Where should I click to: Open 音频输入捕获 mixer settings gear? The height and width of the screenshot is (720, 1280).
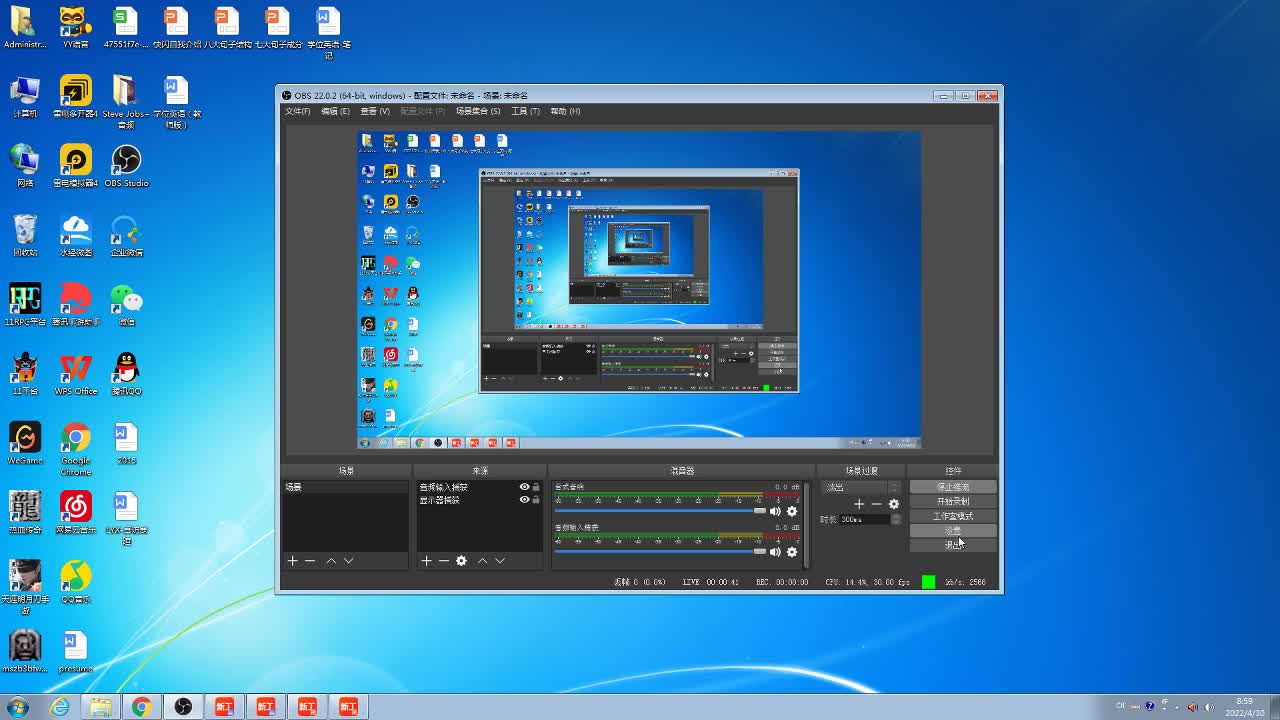(x=792, y=552)
